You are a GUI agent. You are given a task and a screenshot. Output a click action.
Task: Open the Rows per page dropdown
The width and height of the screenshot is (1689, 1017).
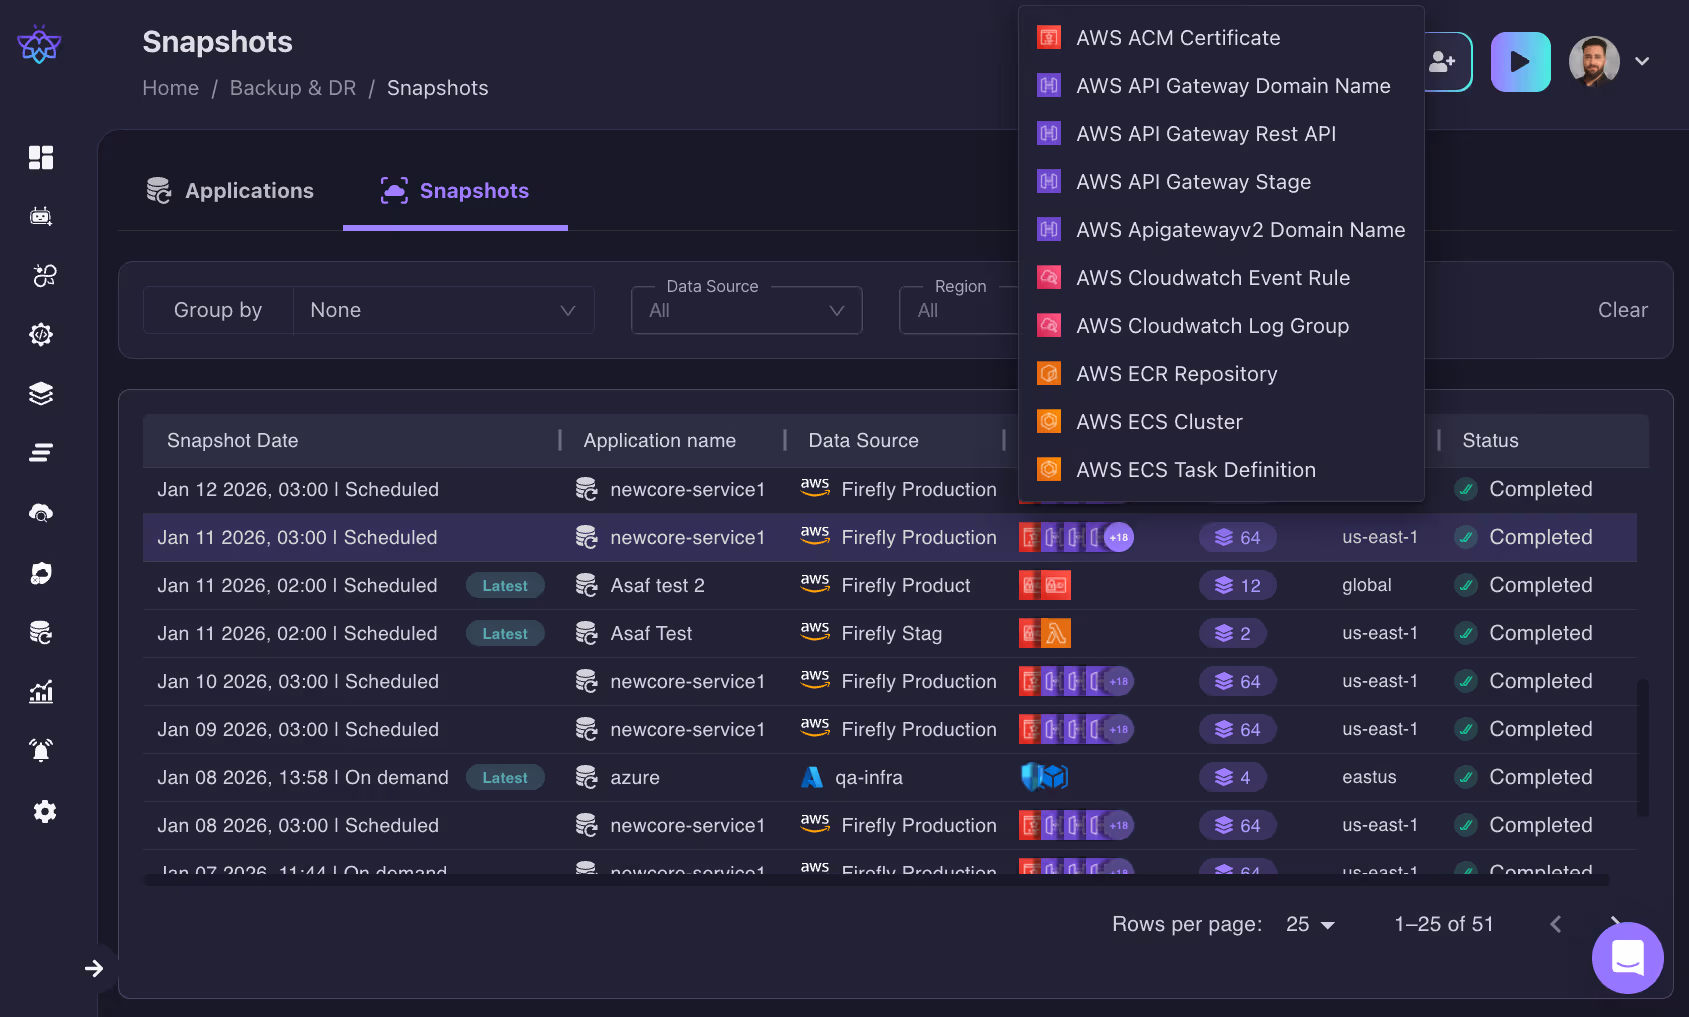click(1310, 924)
